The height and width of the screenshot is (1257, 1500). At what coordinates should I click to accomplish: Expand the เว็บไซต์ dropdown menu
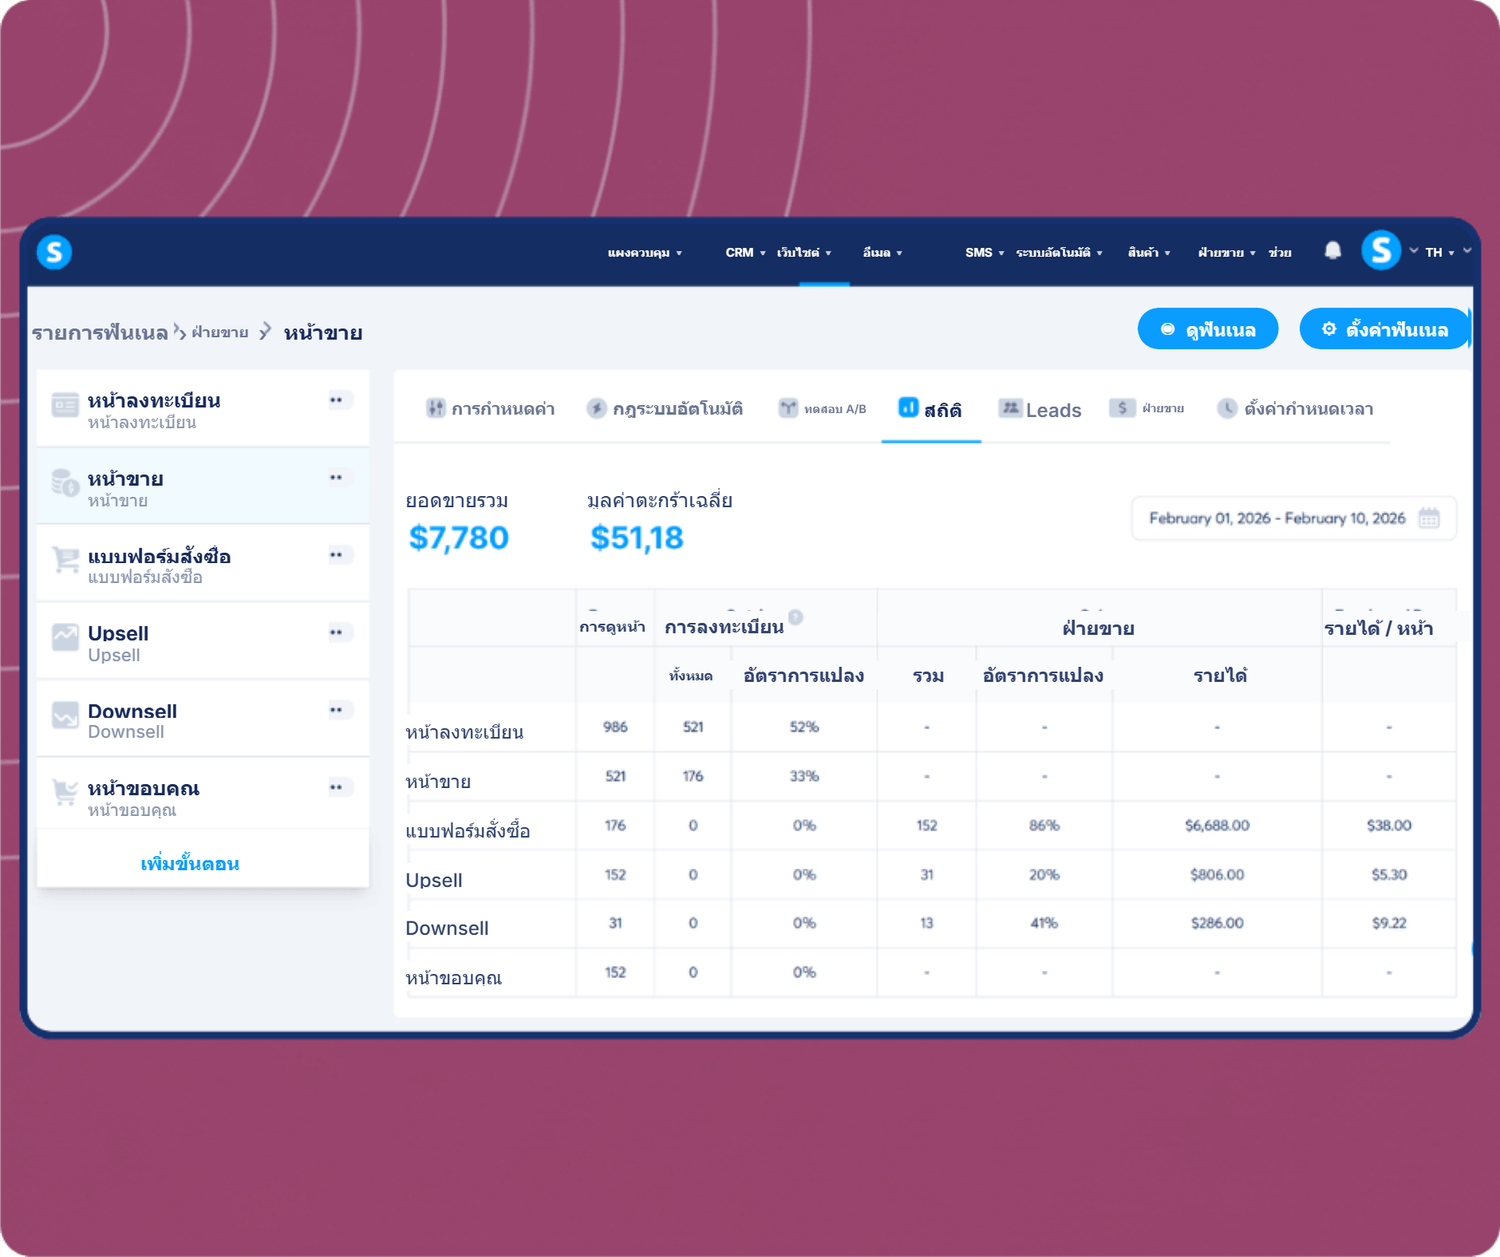pyautogui.click(x=804, y=253)
